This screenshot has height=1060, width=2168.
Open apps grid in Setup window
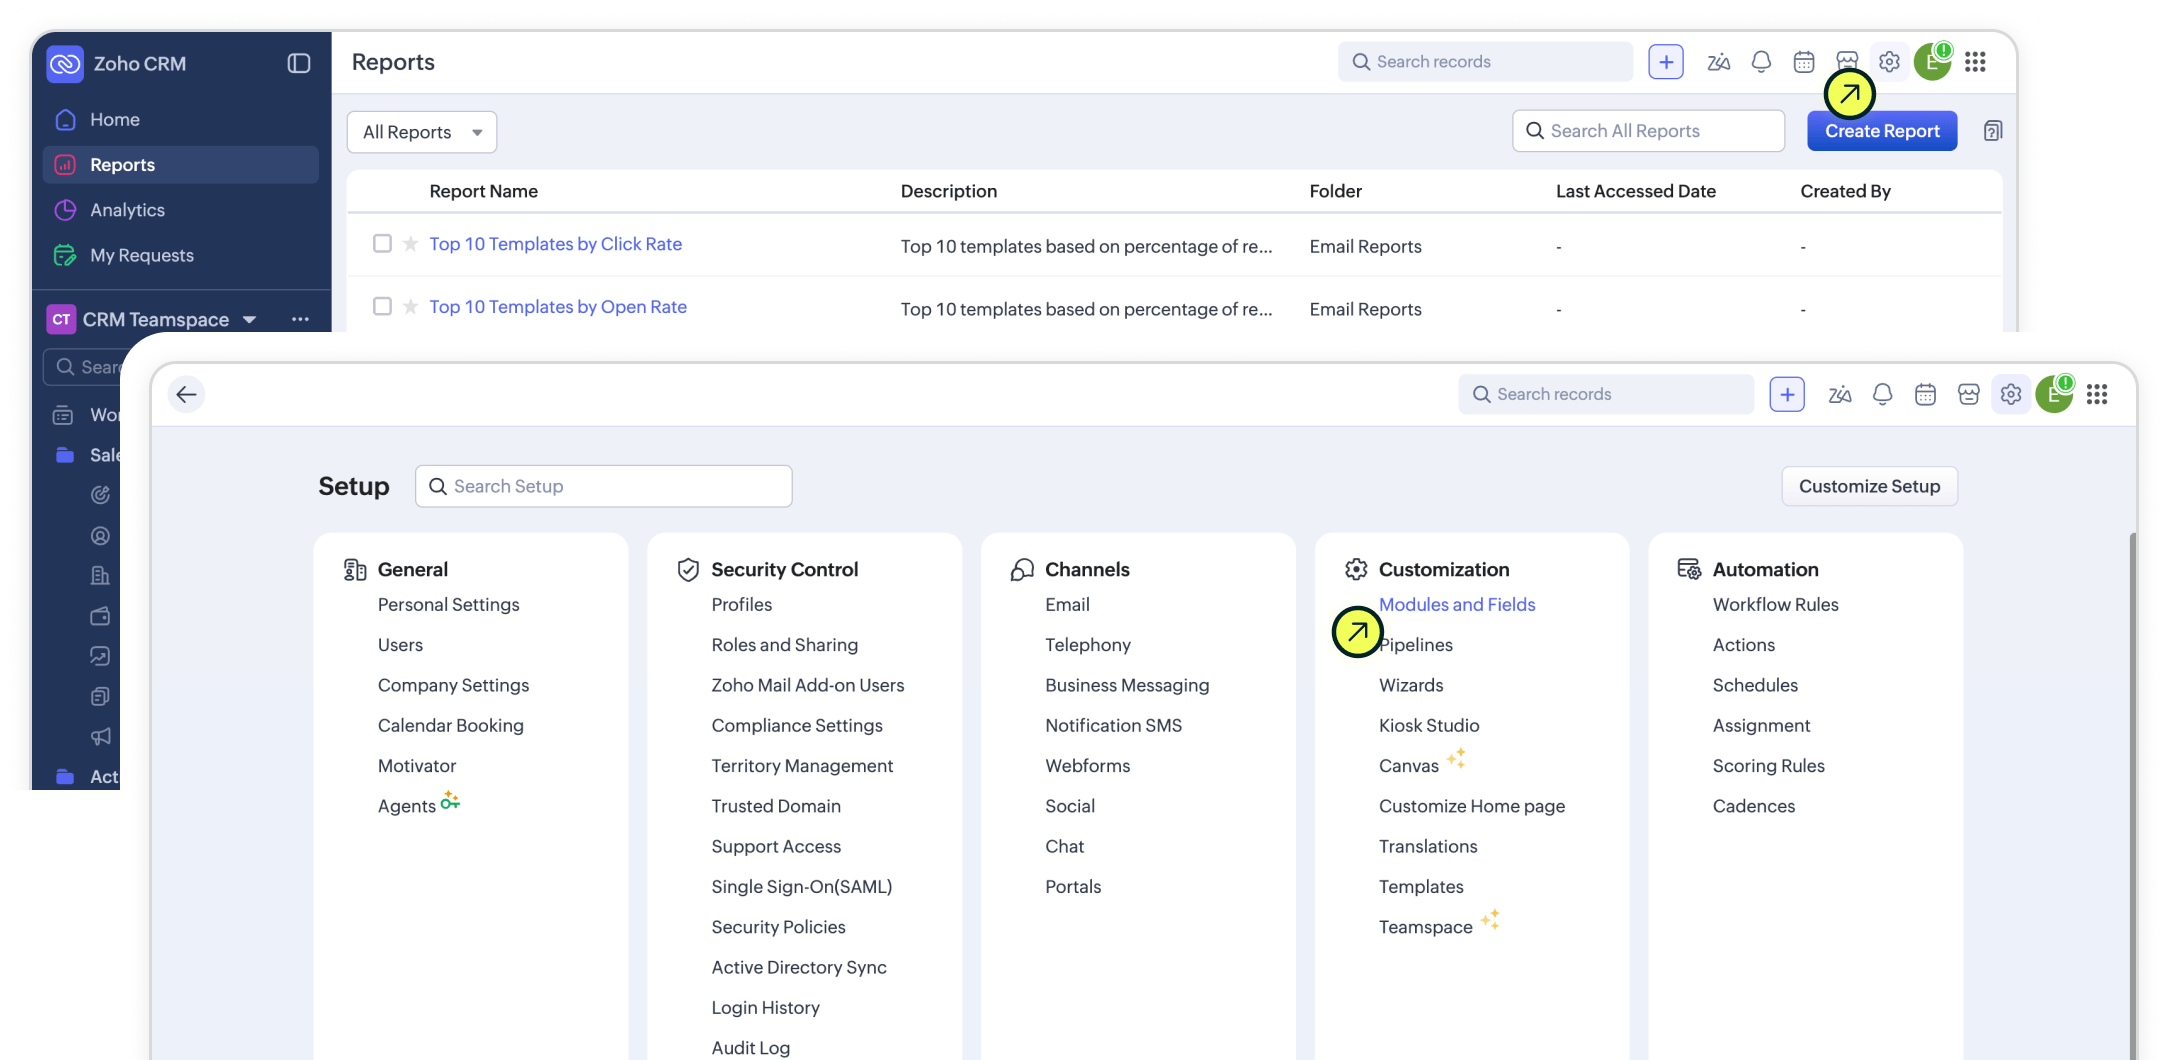pos(2097,394)
